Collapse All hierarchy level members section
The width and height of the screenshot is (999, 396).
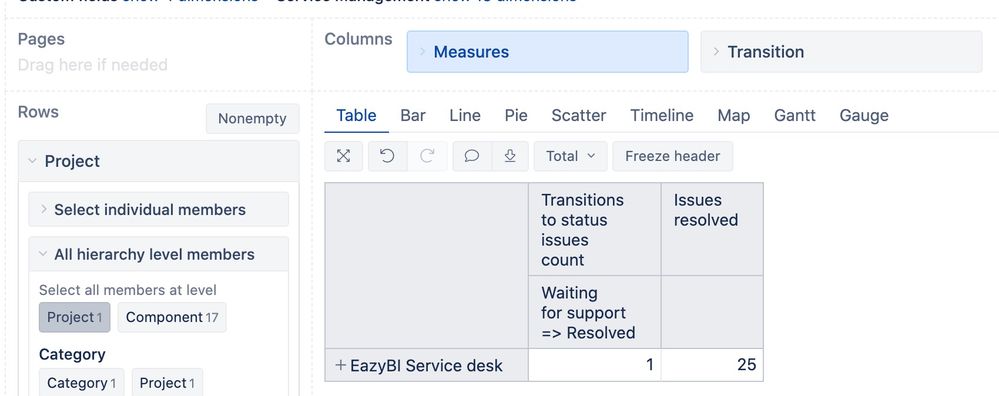158,254
